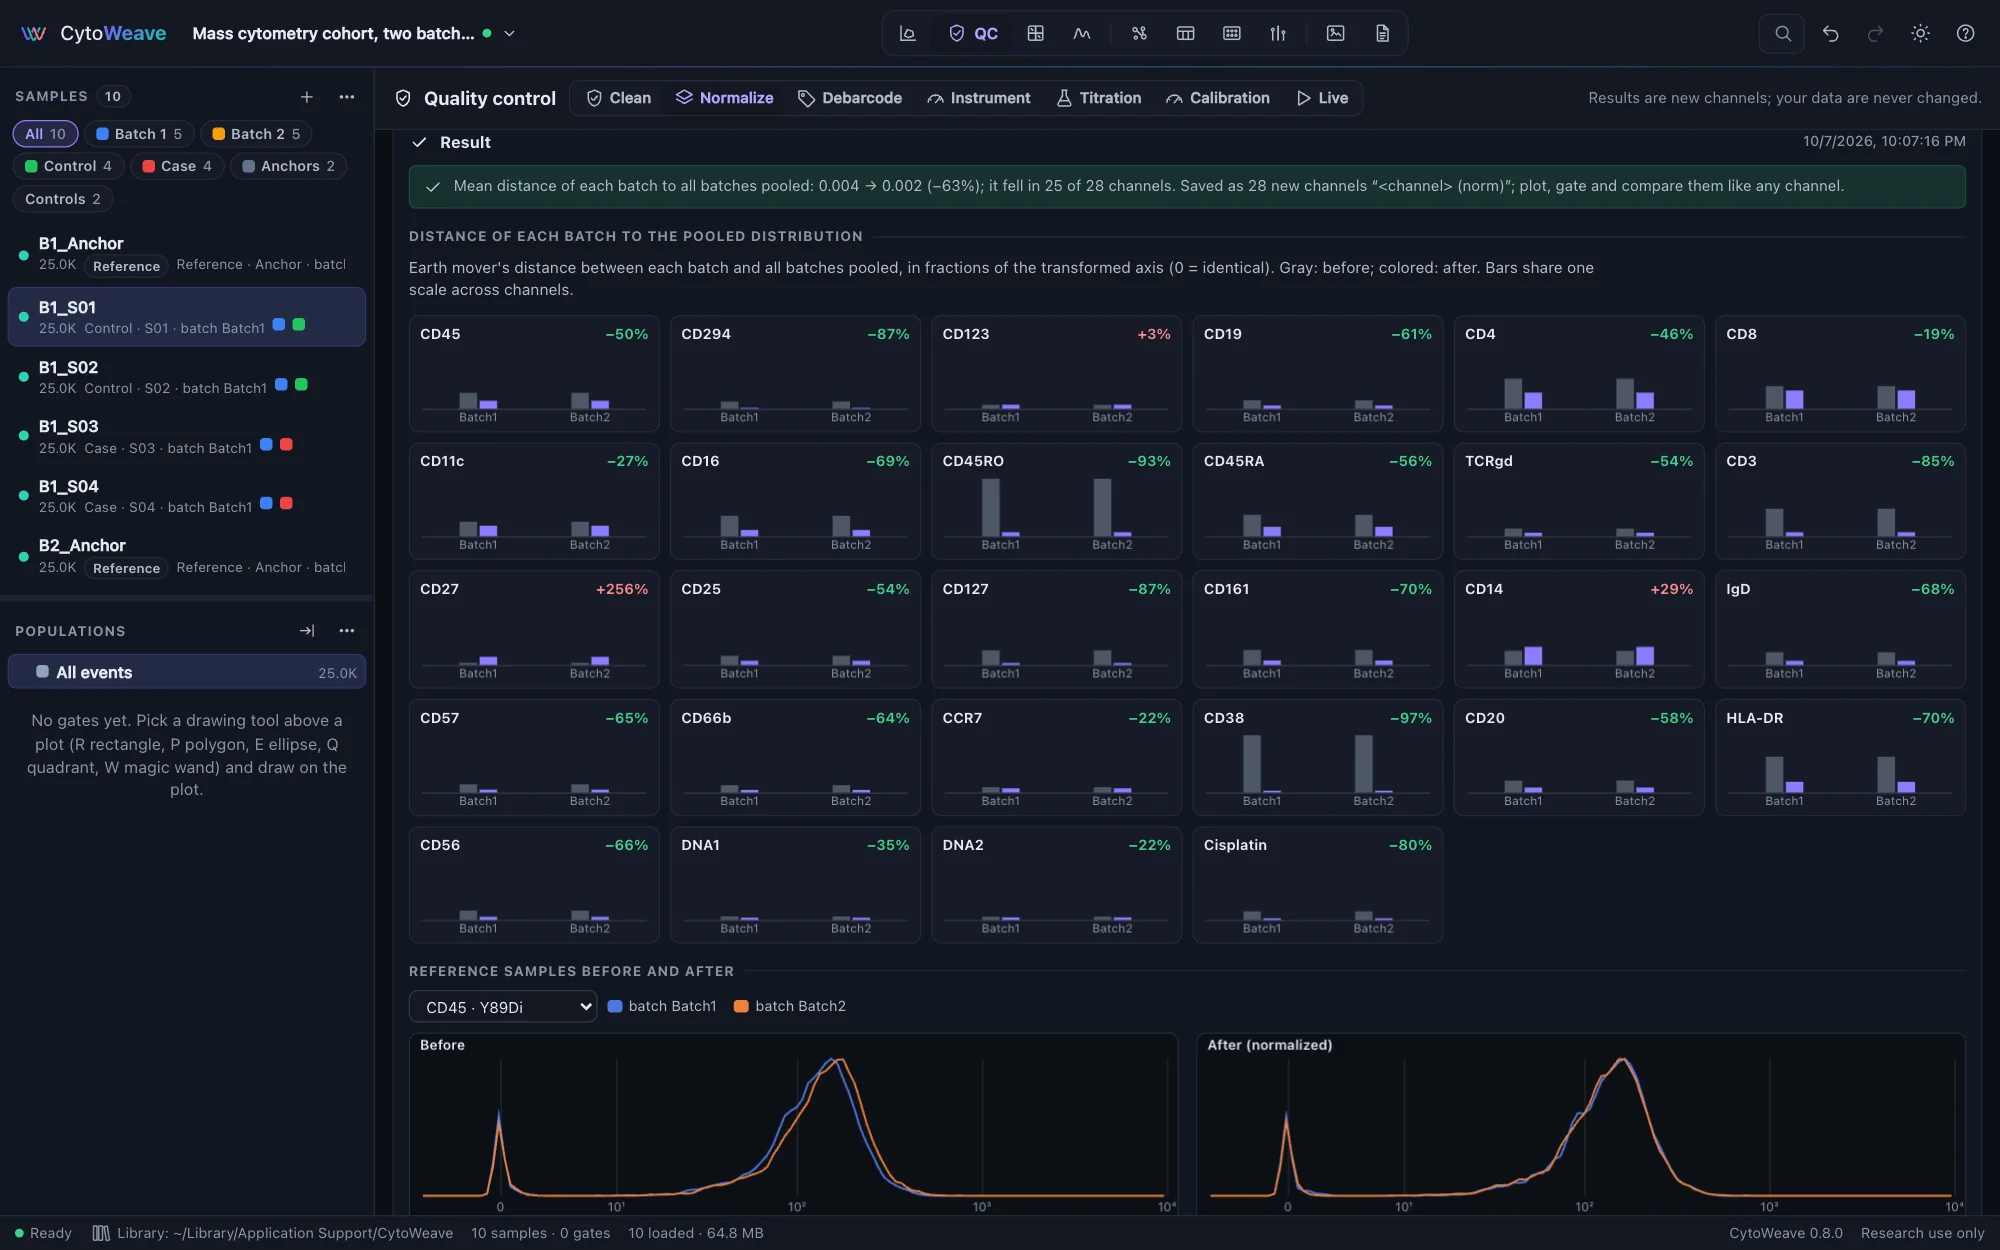Viewport: 2000px width, 1250px height.
Task: Open Samples panel more options menu
Action: 347,97
